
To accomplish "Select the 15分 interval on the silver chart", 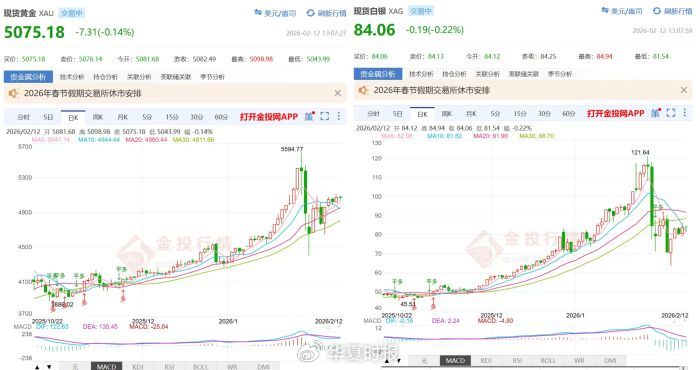I will (x=520, y=114).
